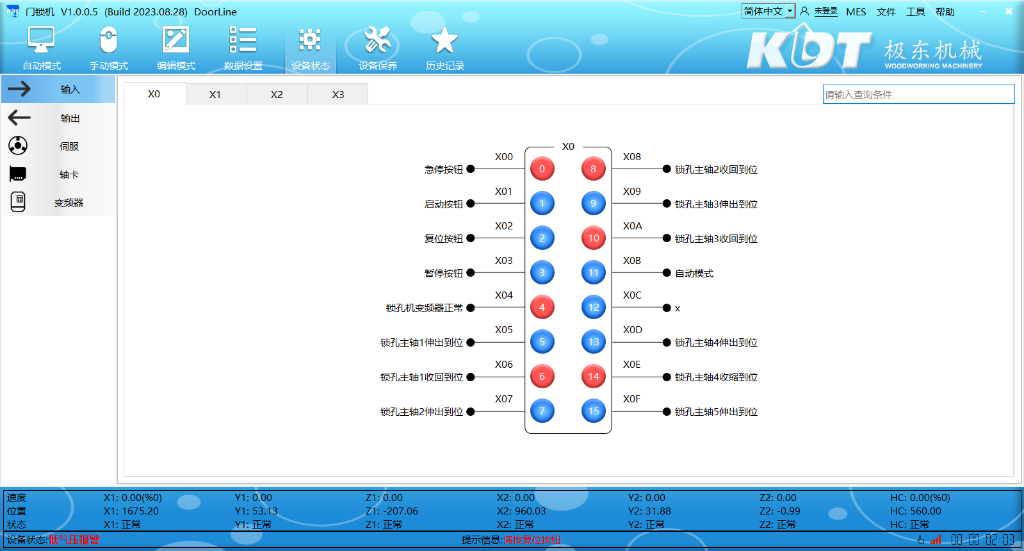Switch to the X2 tab

click(x=276, y=94)
